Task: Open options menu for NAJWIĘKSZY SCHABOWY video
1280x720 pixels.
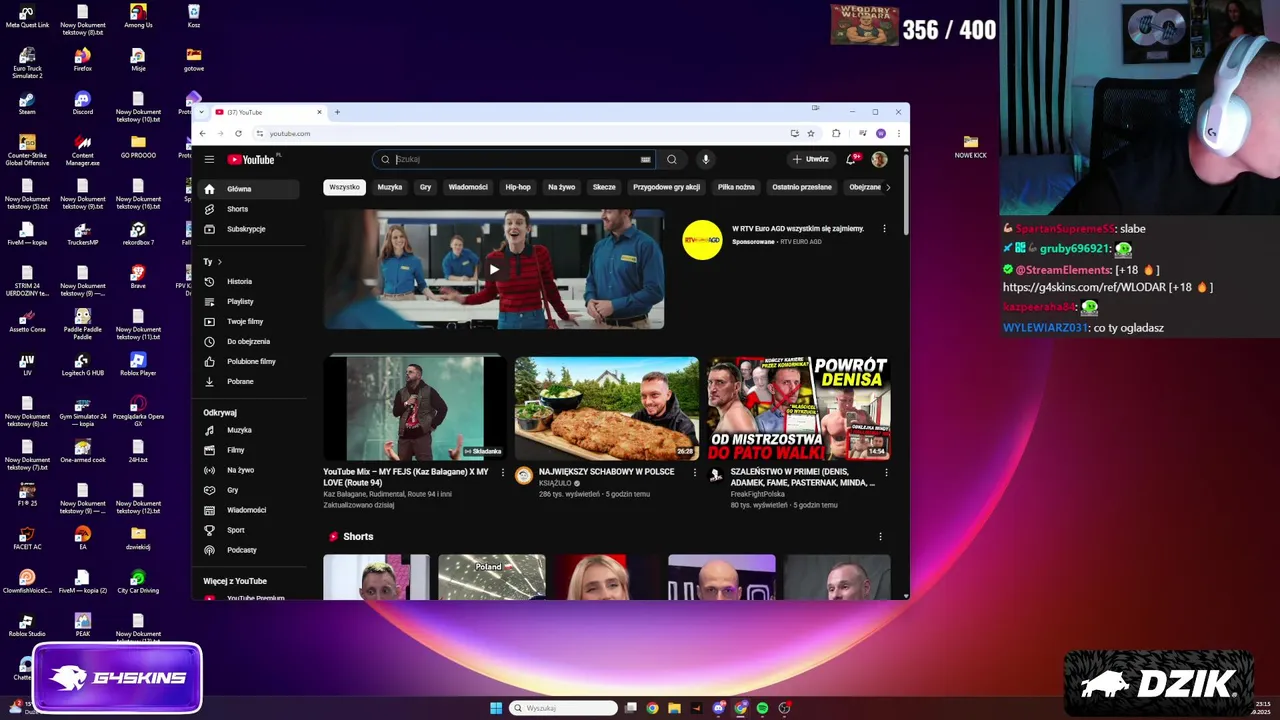Action: (x=696, y=472)
